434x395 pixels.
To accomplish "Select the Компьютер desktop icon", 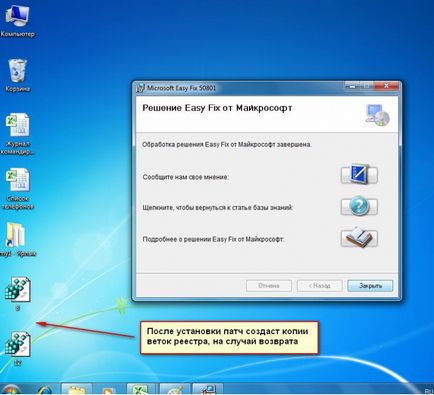I will 18,21.
